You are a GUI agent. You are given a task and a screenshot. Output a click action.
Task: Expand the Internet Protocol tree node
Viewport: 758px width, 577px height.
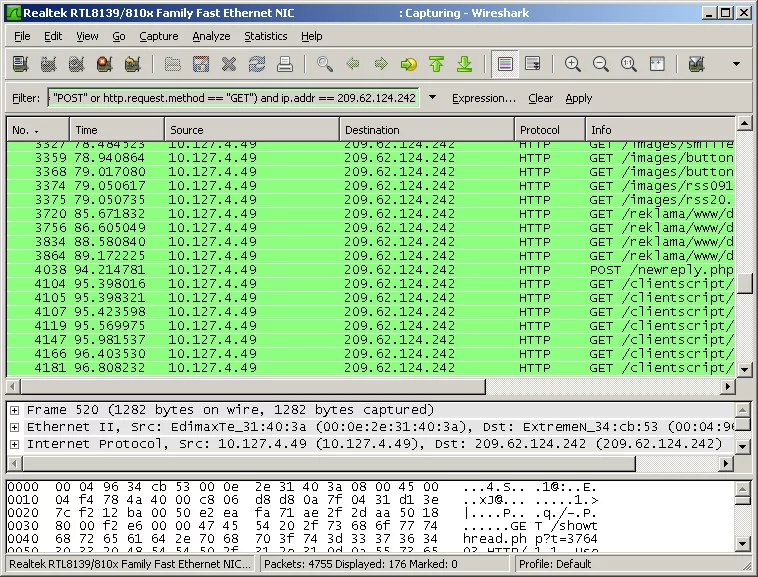click(15, 444)
